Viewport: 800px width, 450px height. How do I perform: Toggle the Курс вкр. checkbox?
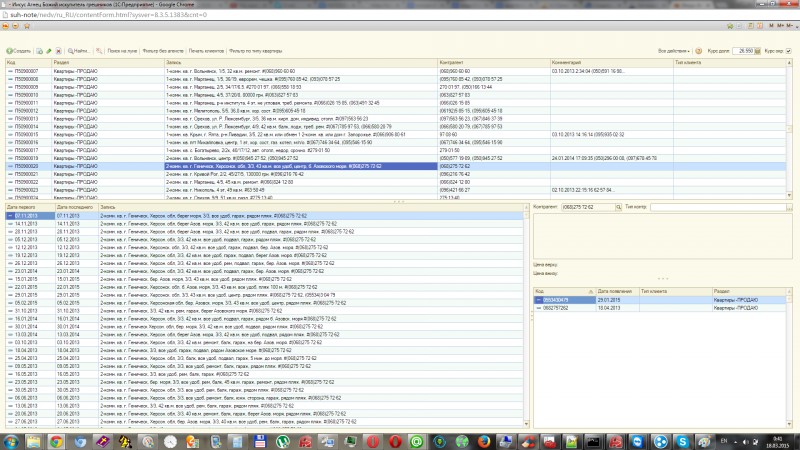click(x=789, y=51)
